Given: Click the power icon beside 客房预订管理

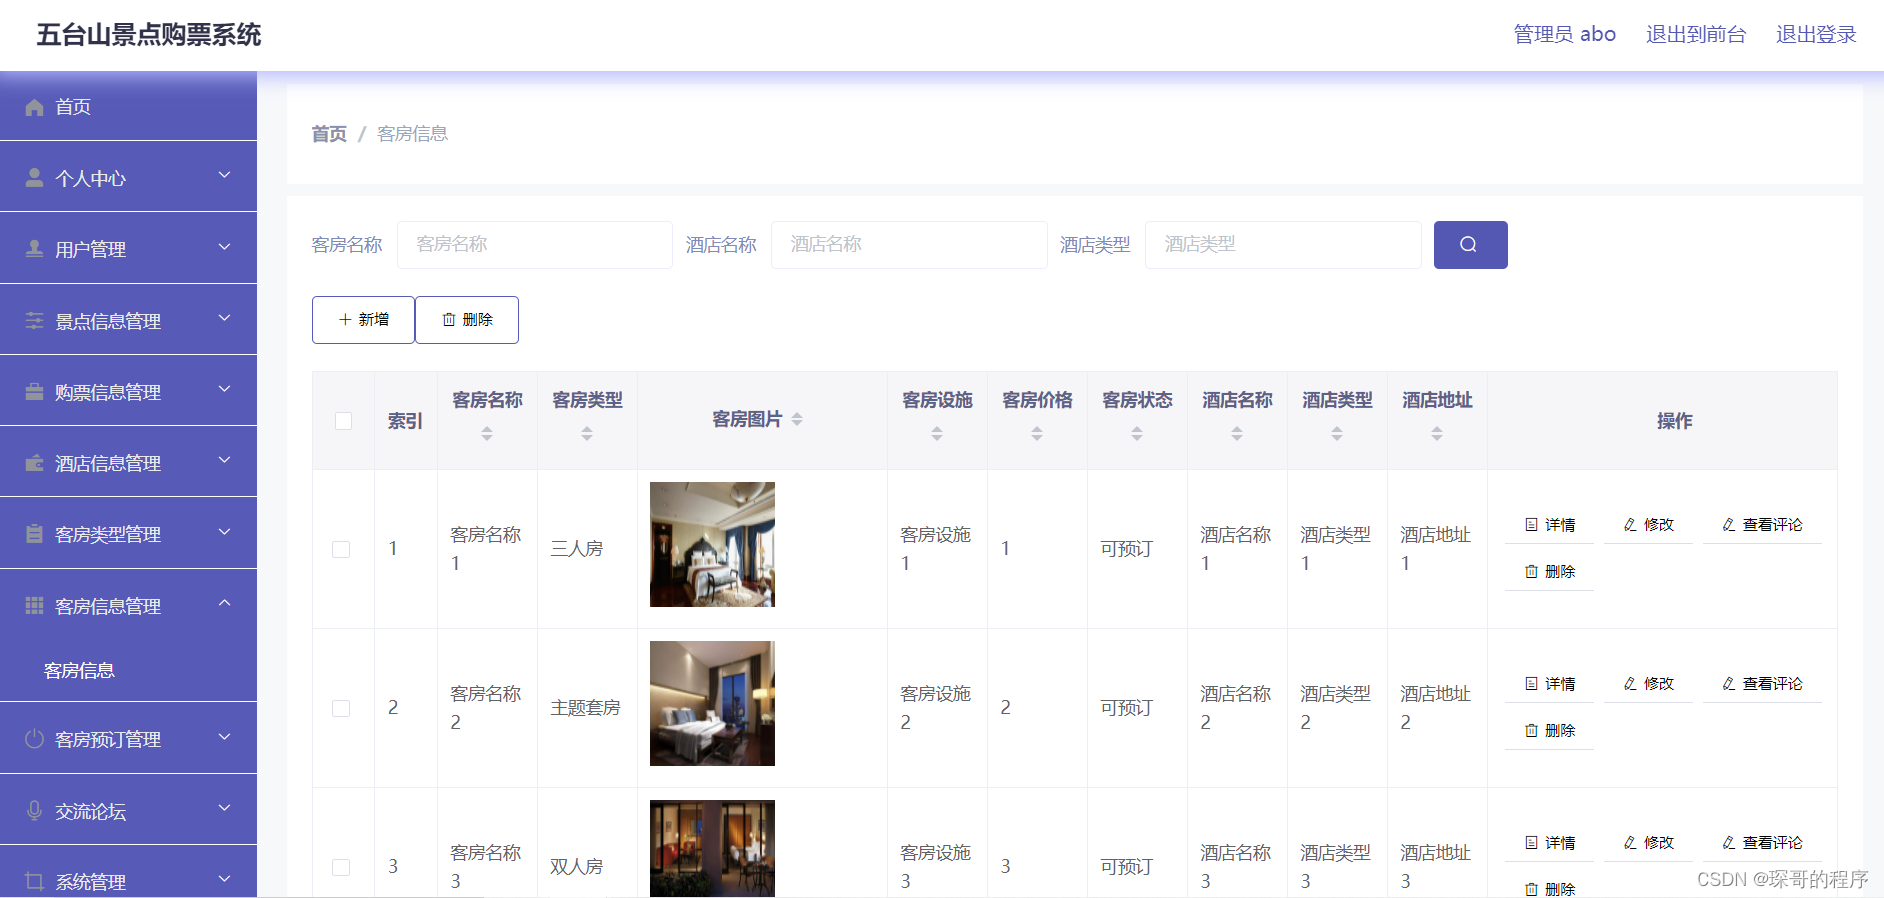Looking at the screenshot, I should (x=34, y=739).
